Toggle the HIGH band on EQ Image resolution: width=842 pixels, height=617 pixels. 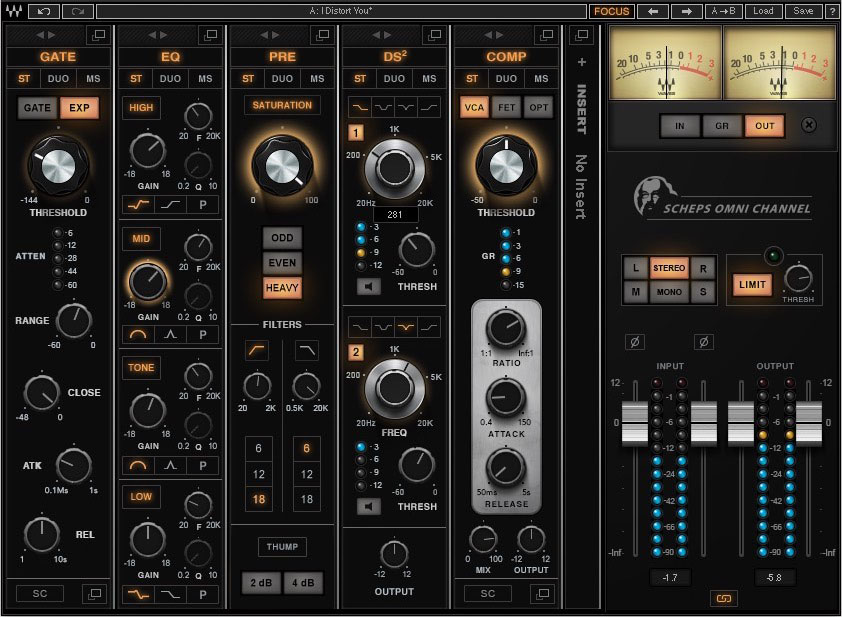(x=141, y=107)
